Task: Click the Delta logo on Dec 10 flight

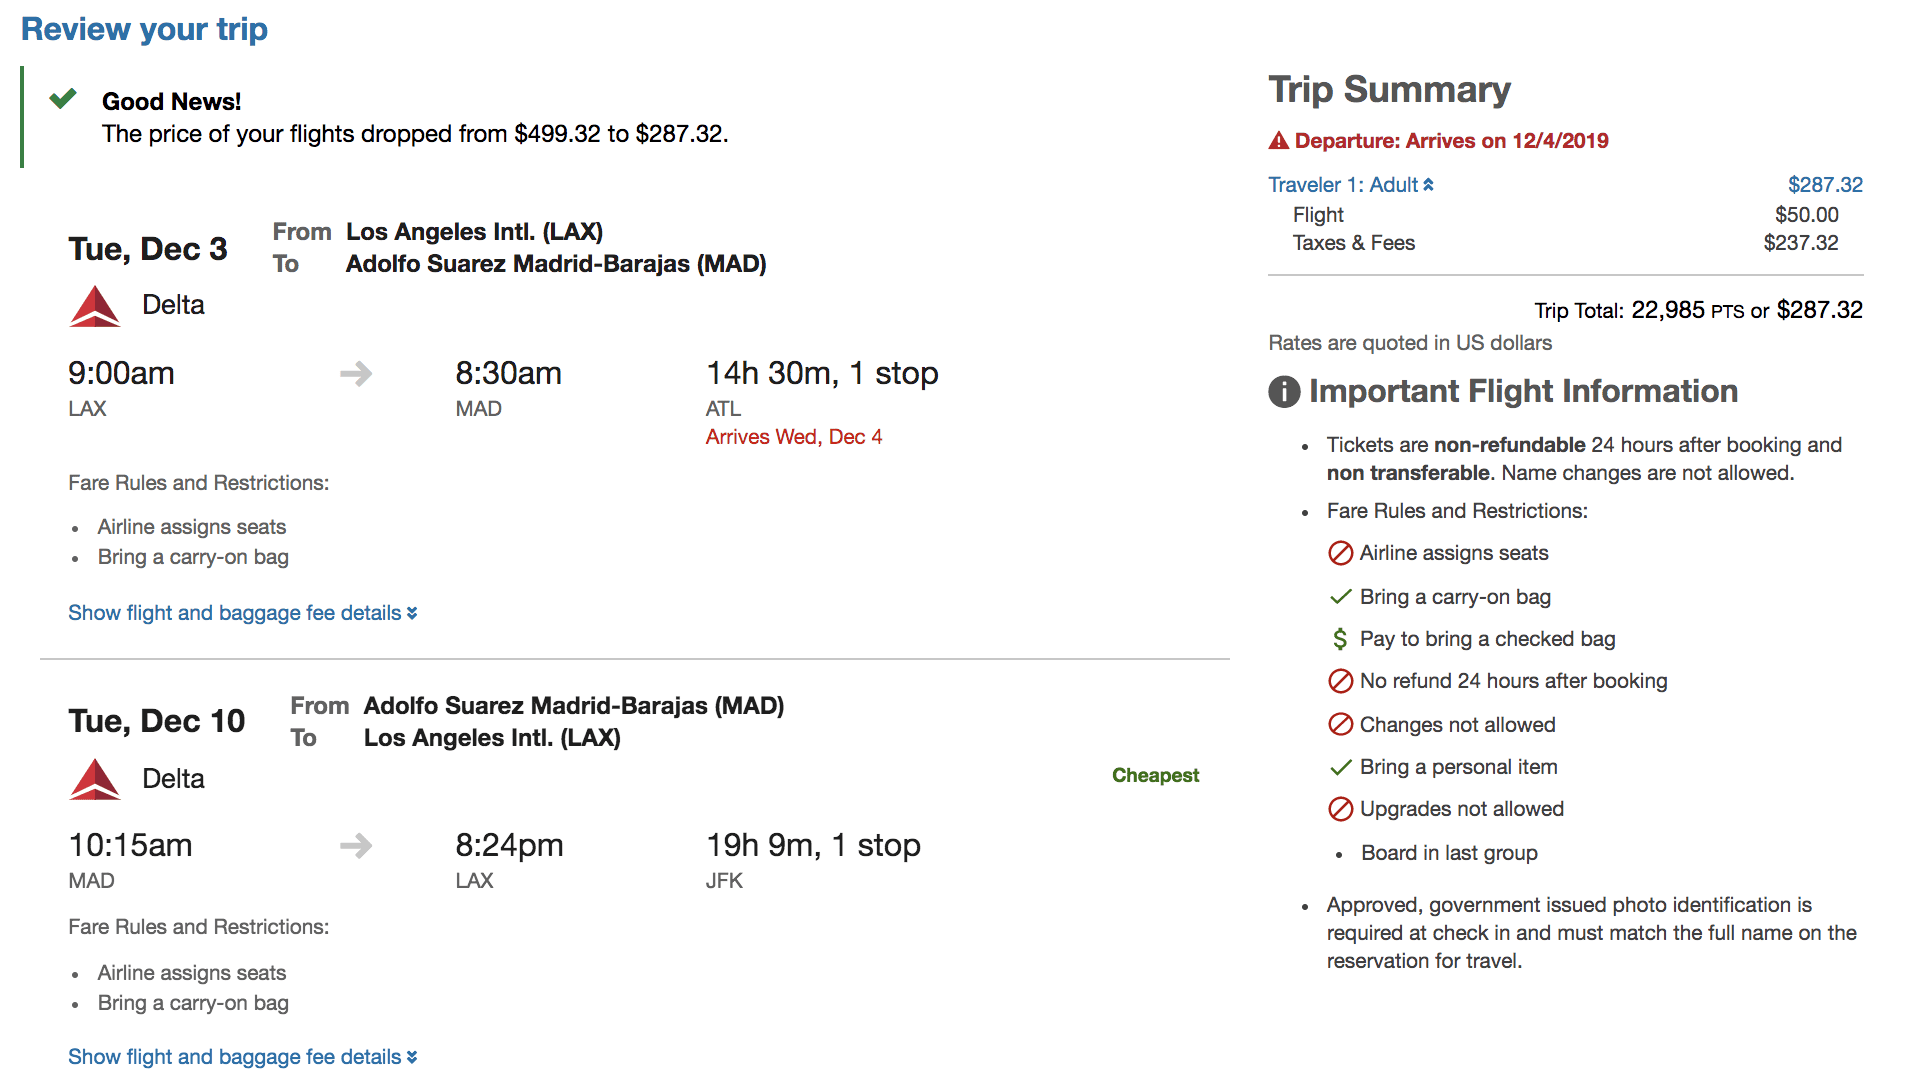Action: (95, 780)
